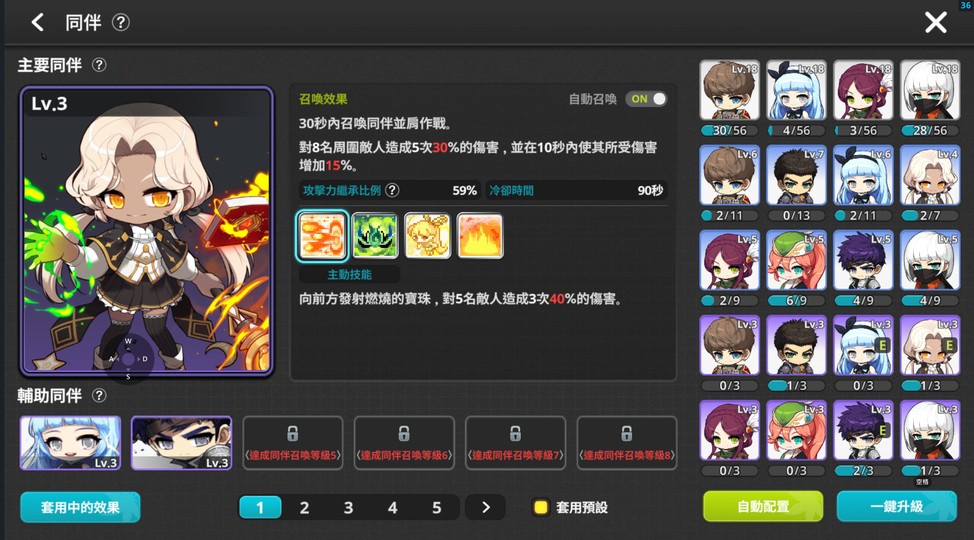Click the help icon next to 同伴 title

point(121,23)
